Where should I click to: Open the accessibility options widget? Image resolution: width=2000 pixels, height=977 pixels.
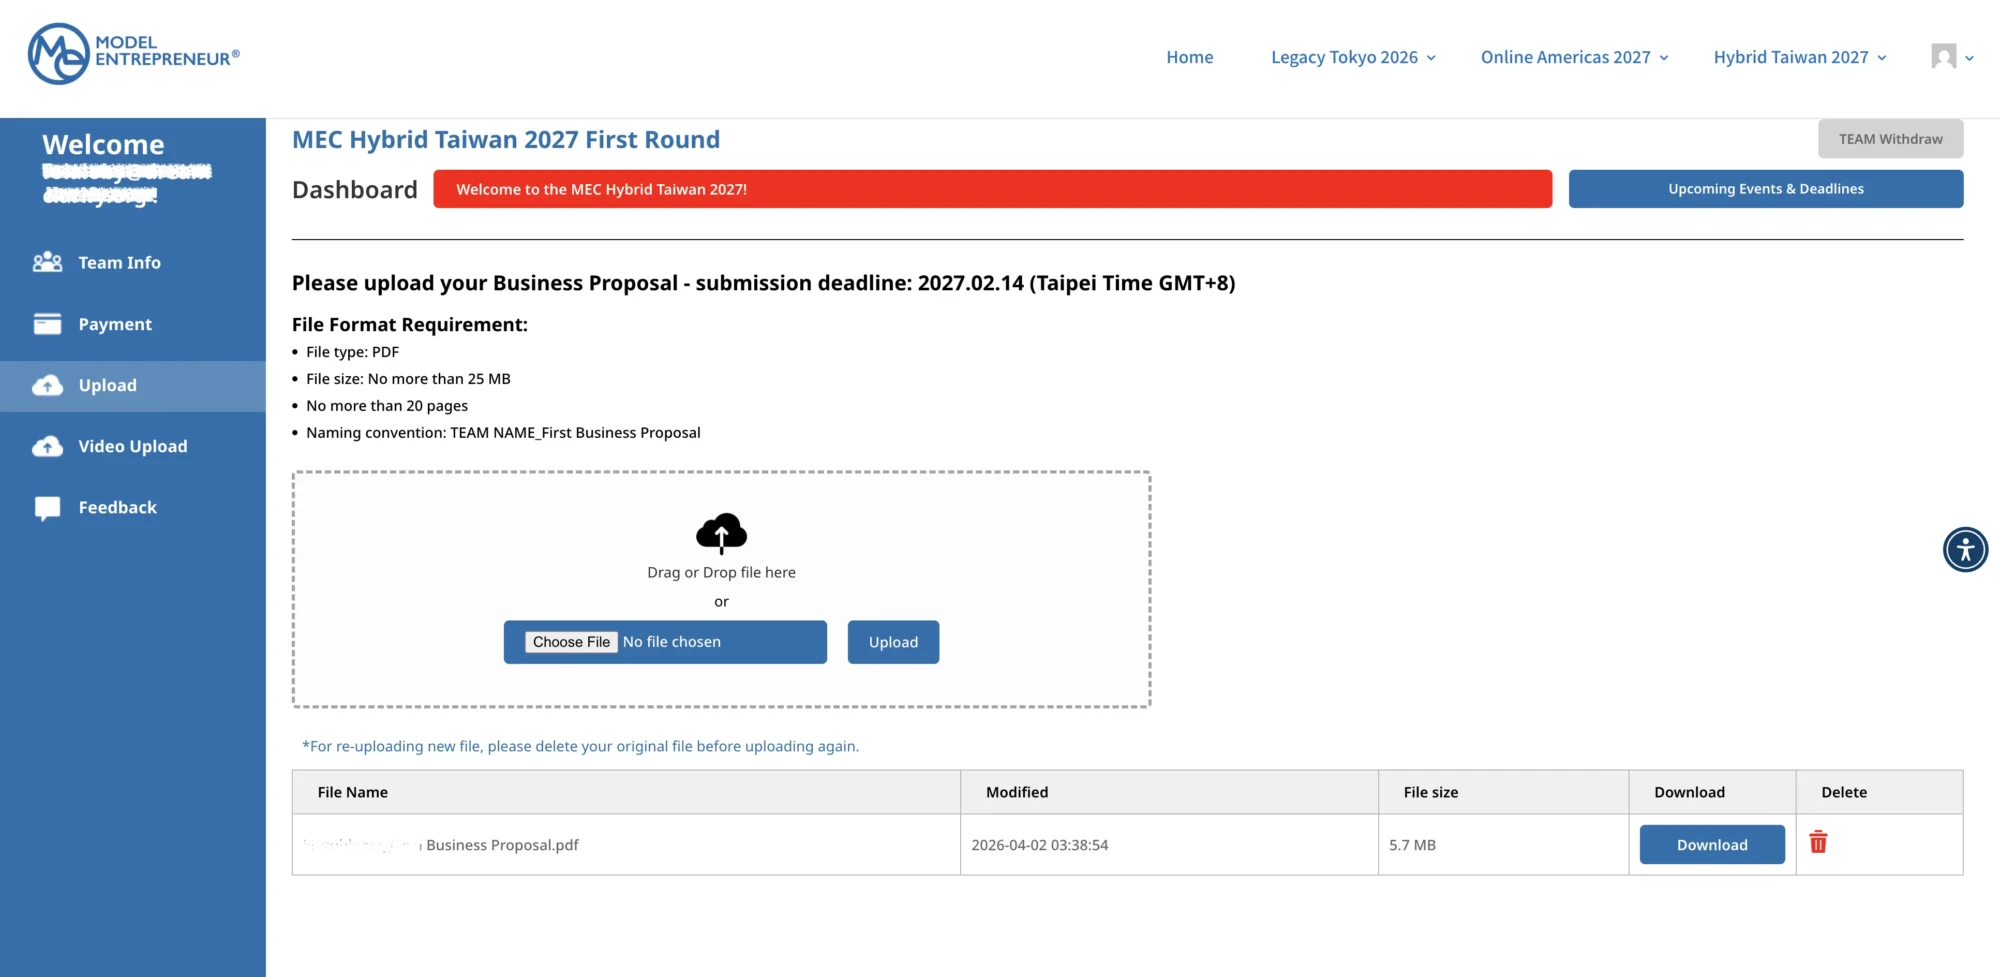point(1965,549)
